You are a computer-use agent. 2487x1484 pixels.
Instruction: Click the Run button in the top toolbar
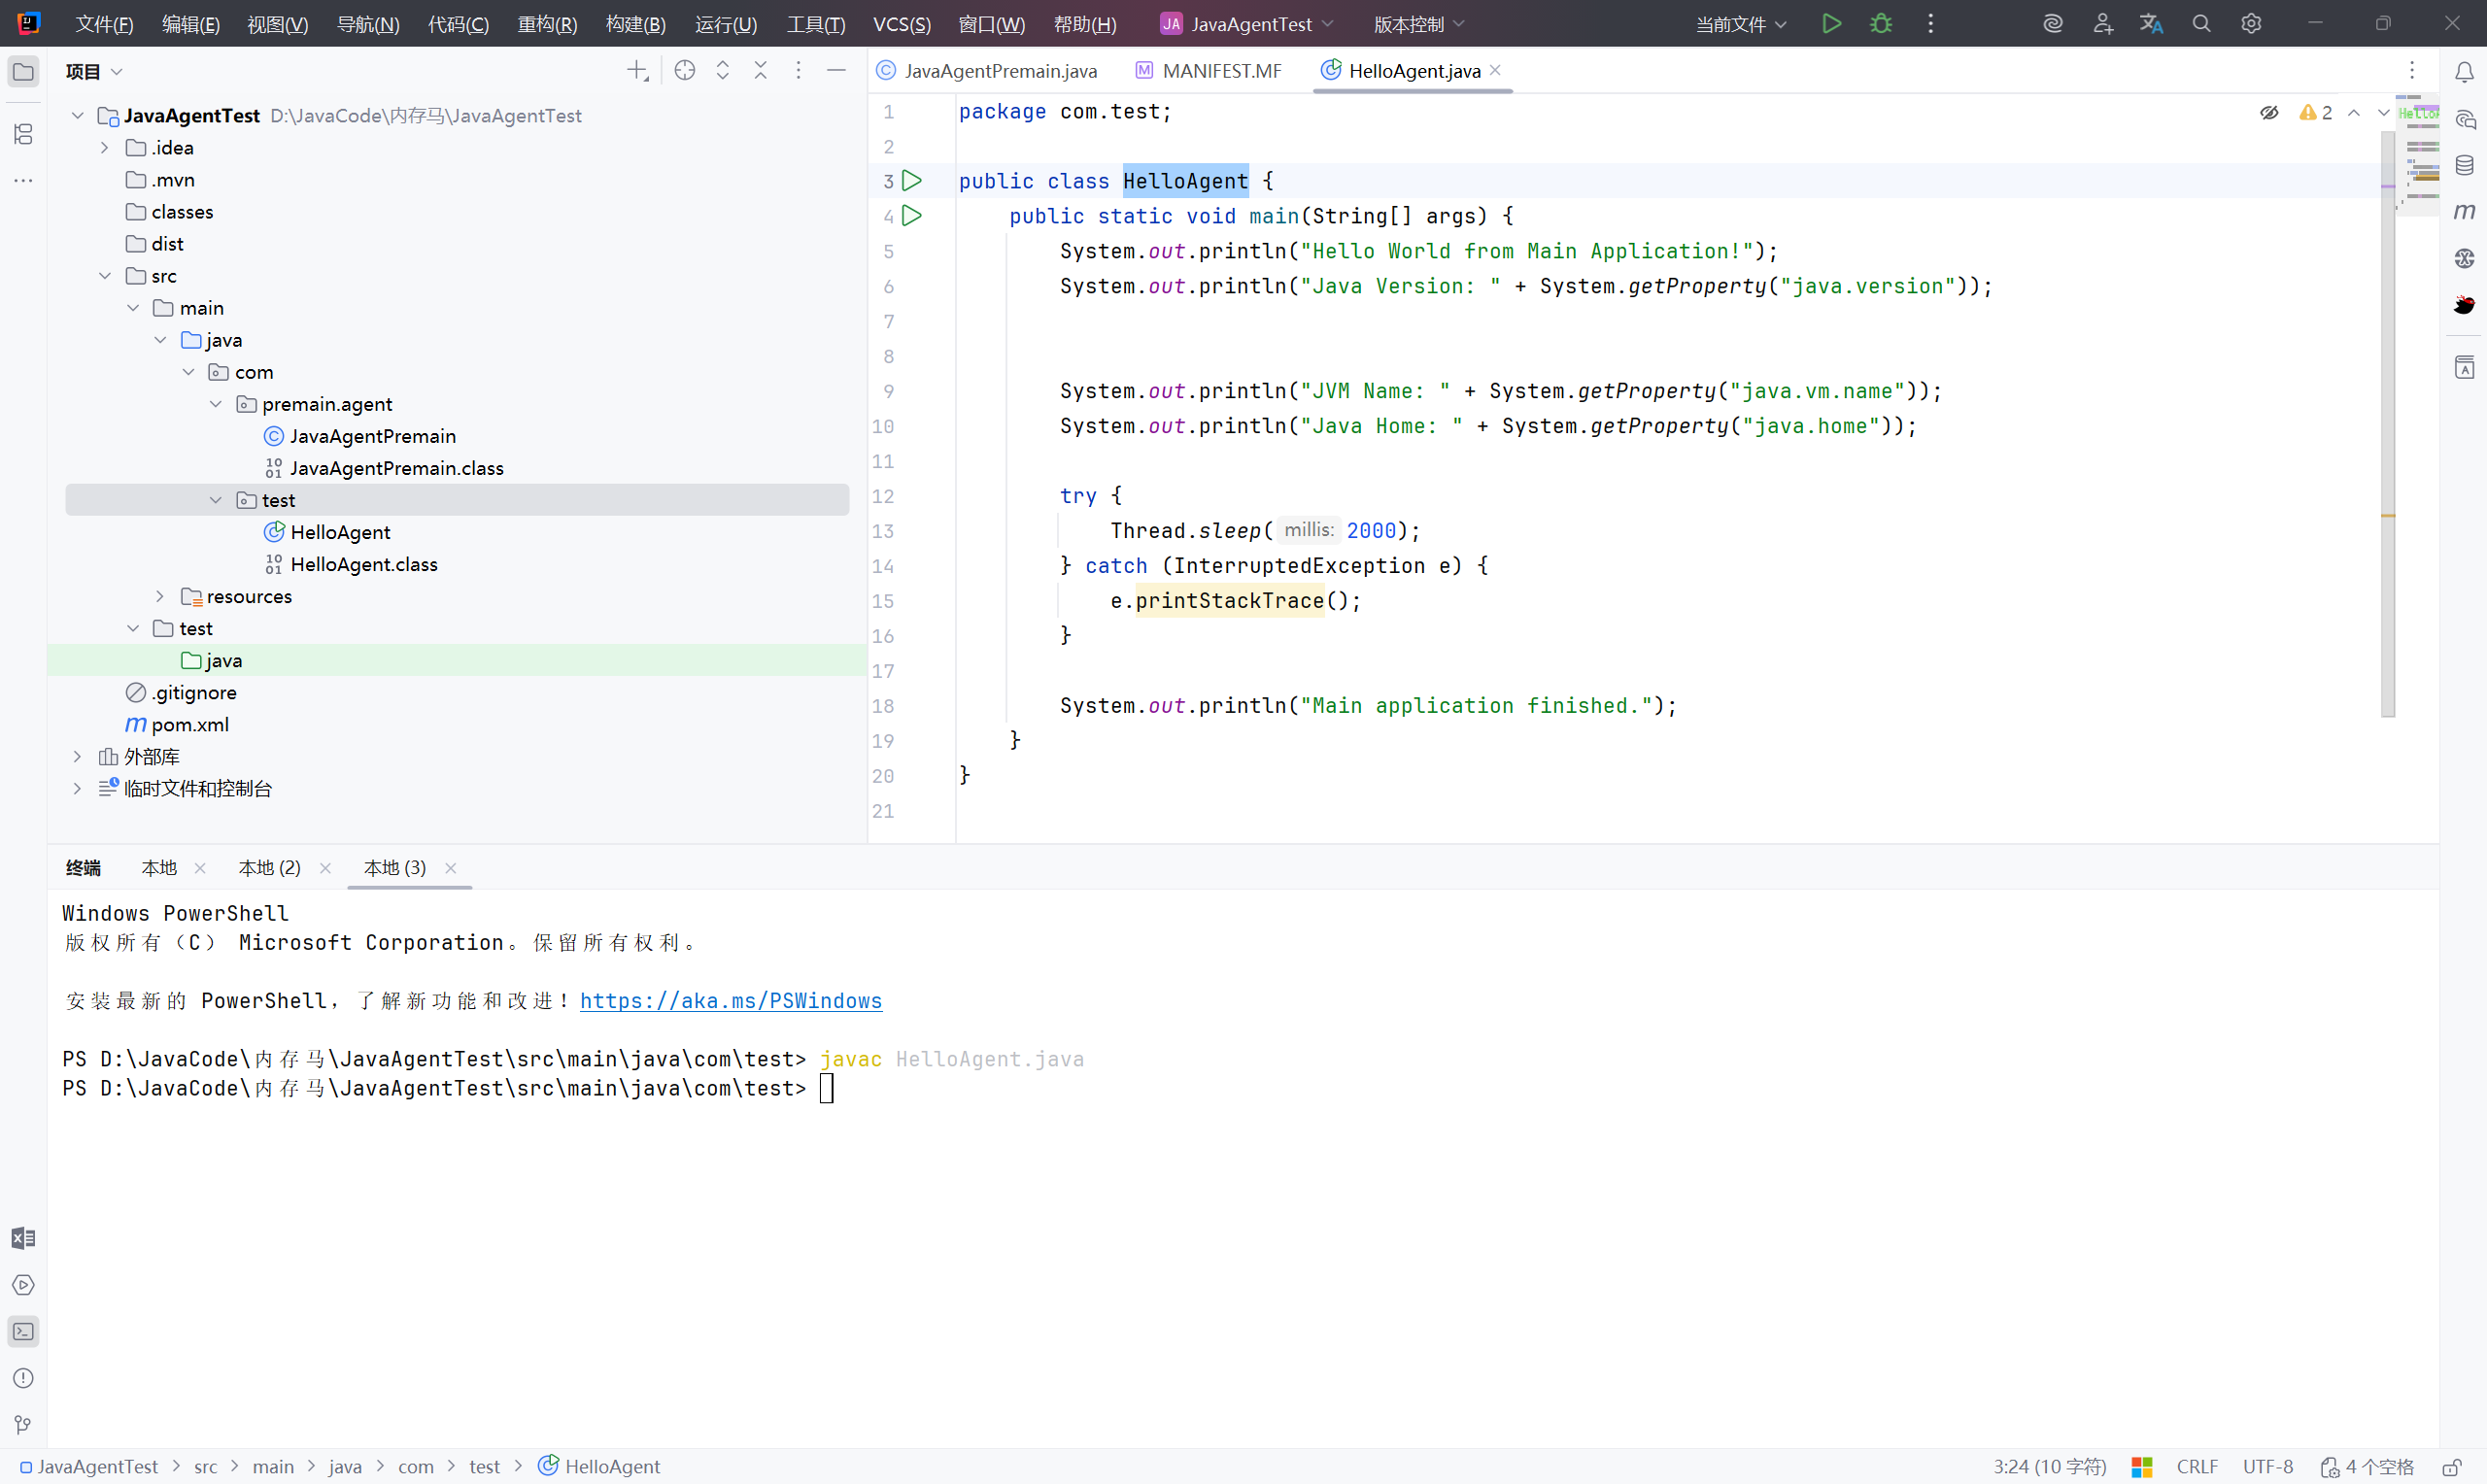[x=1831, y=24]
